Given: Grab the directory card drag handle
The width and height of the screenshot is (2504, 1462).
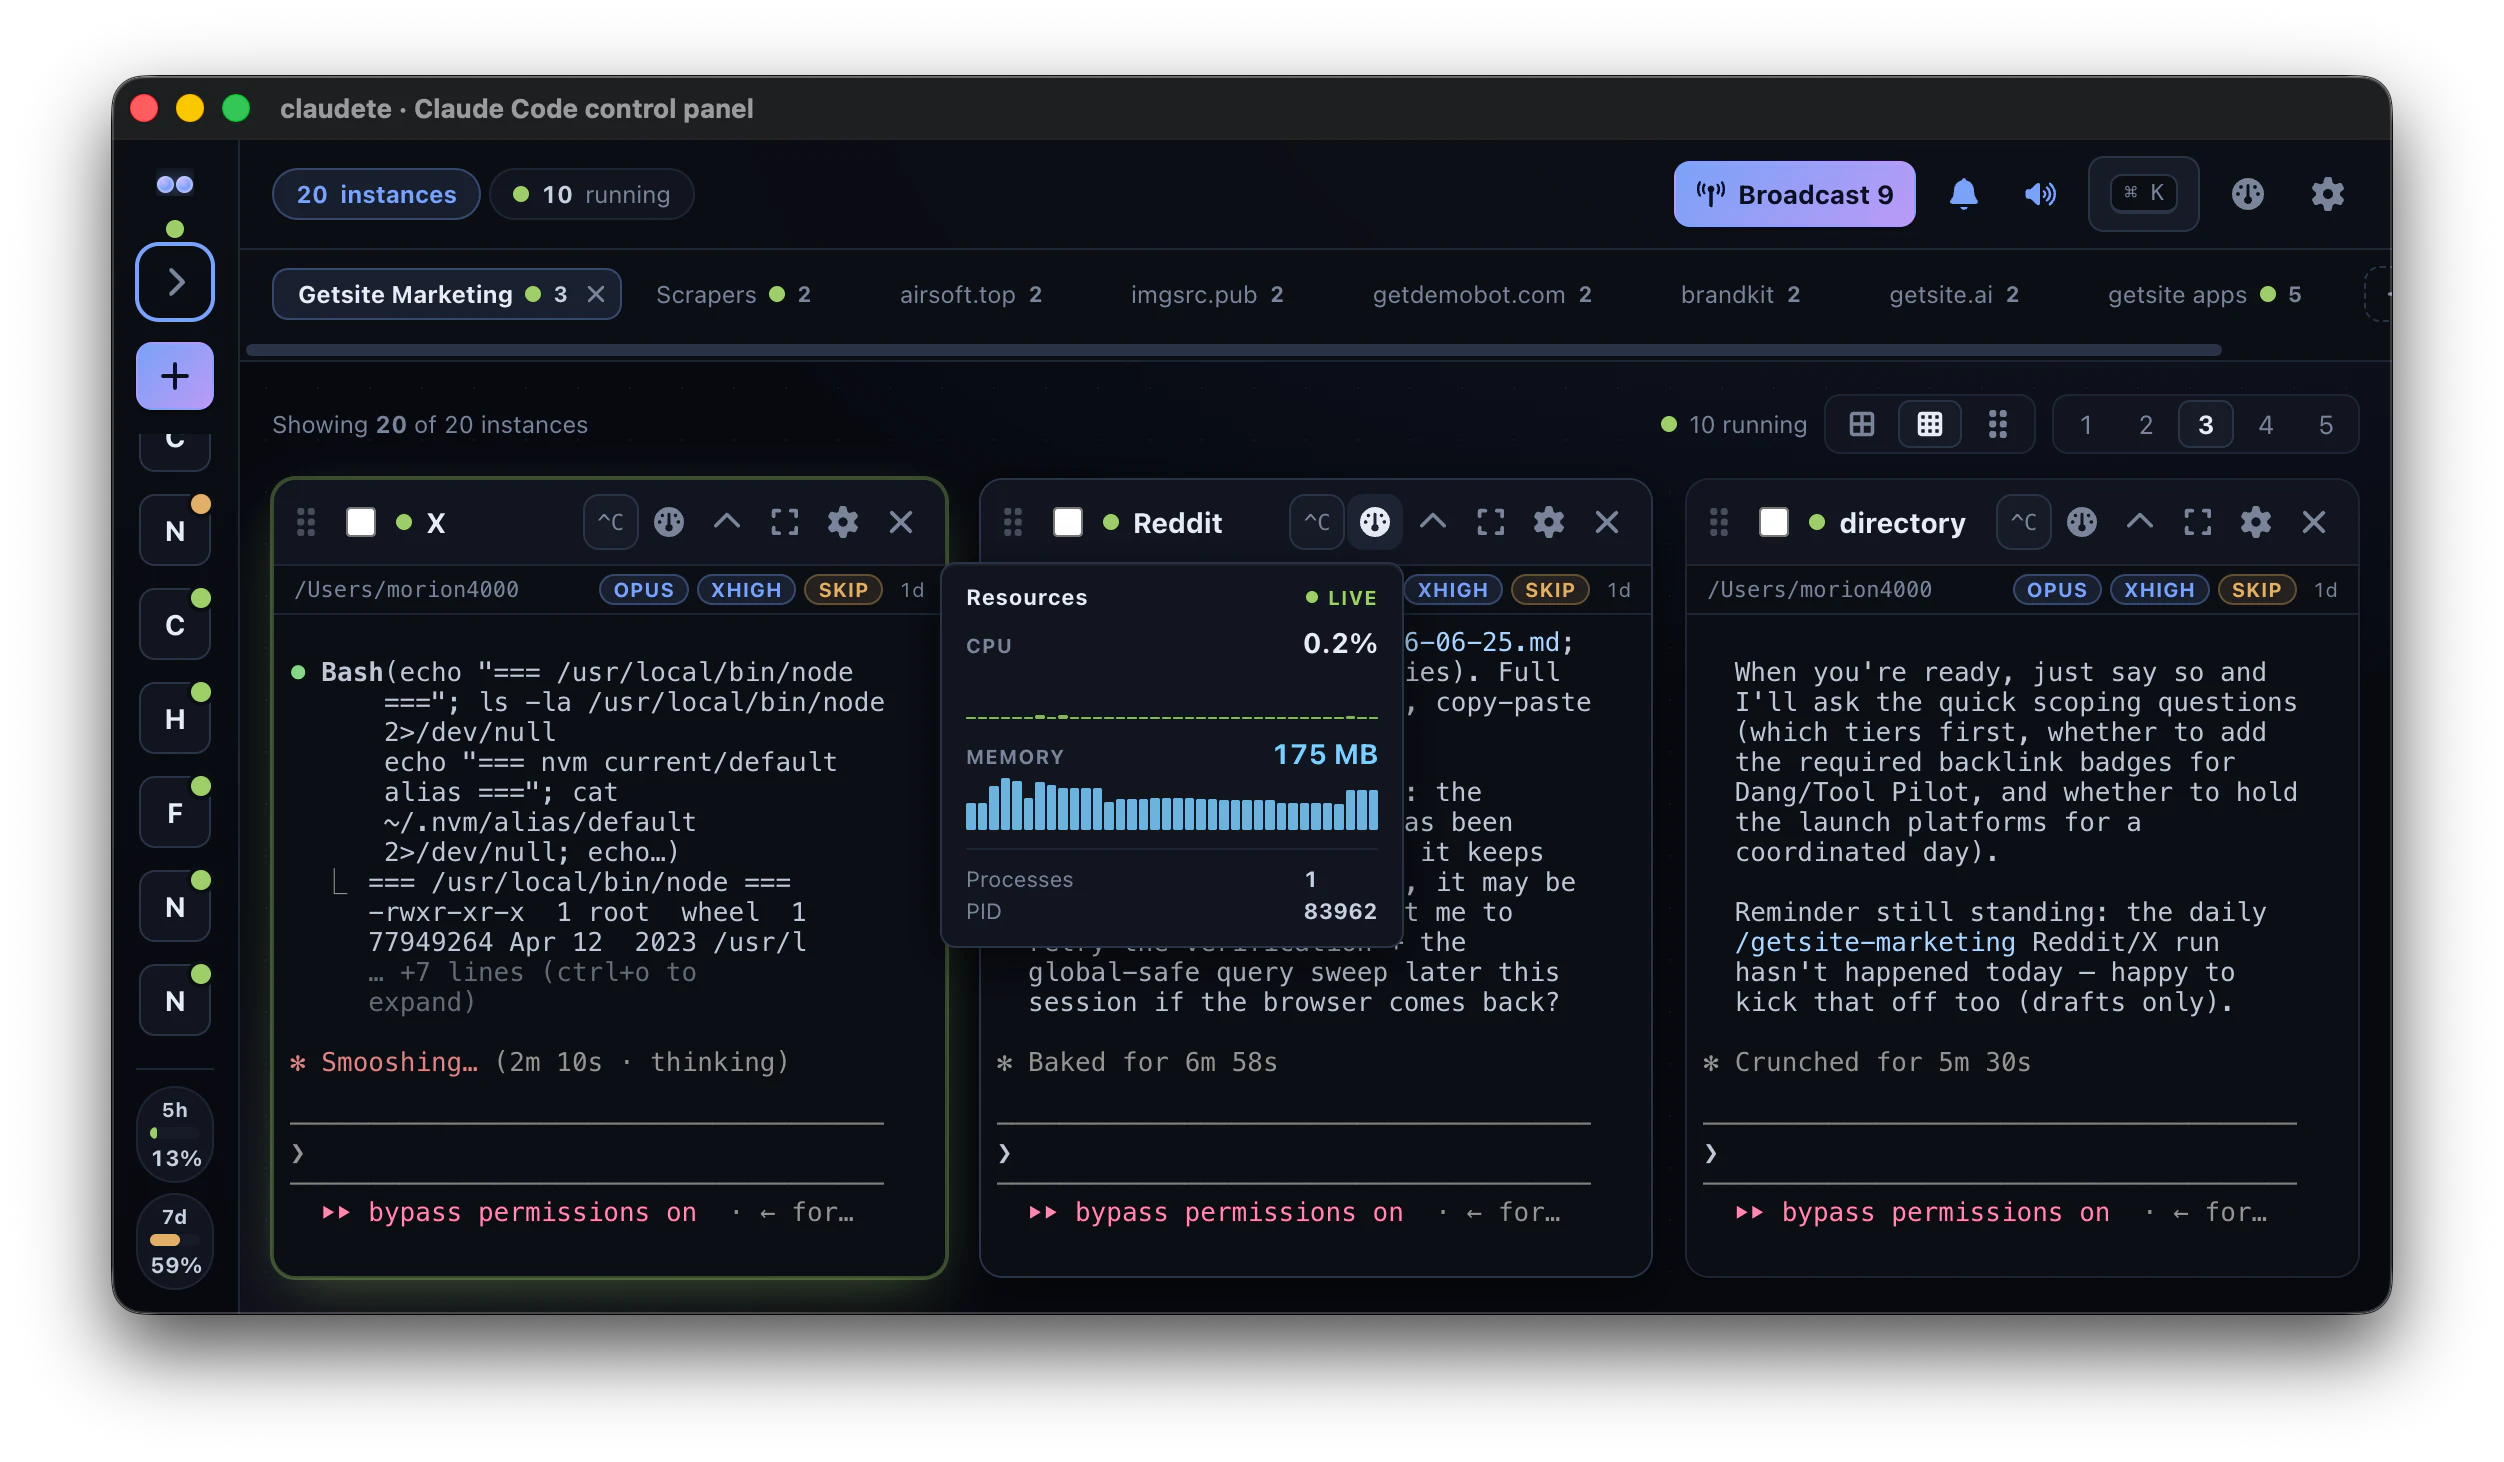Looking at the screenshot, I should (1719, 522).
